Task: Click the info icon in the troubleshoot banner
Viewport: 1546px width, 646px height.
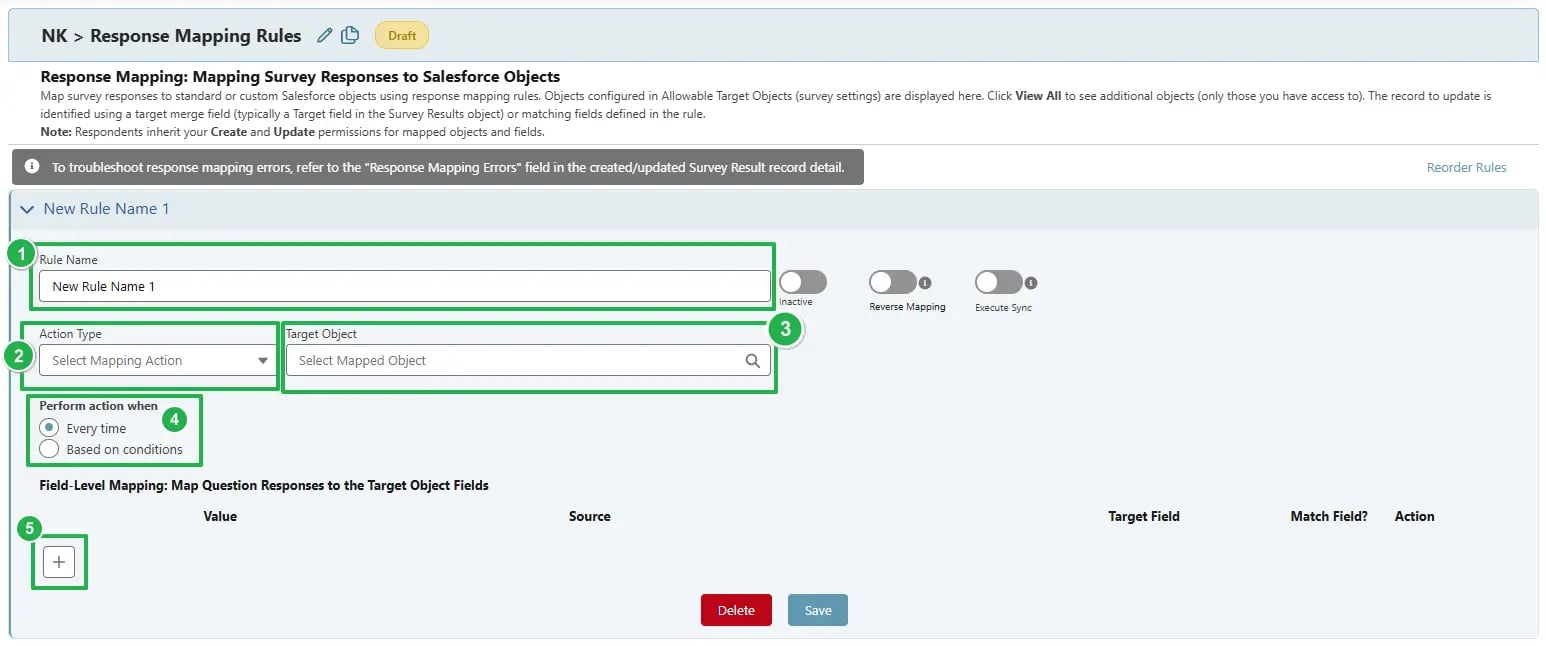Action: (x=32, y=167)
